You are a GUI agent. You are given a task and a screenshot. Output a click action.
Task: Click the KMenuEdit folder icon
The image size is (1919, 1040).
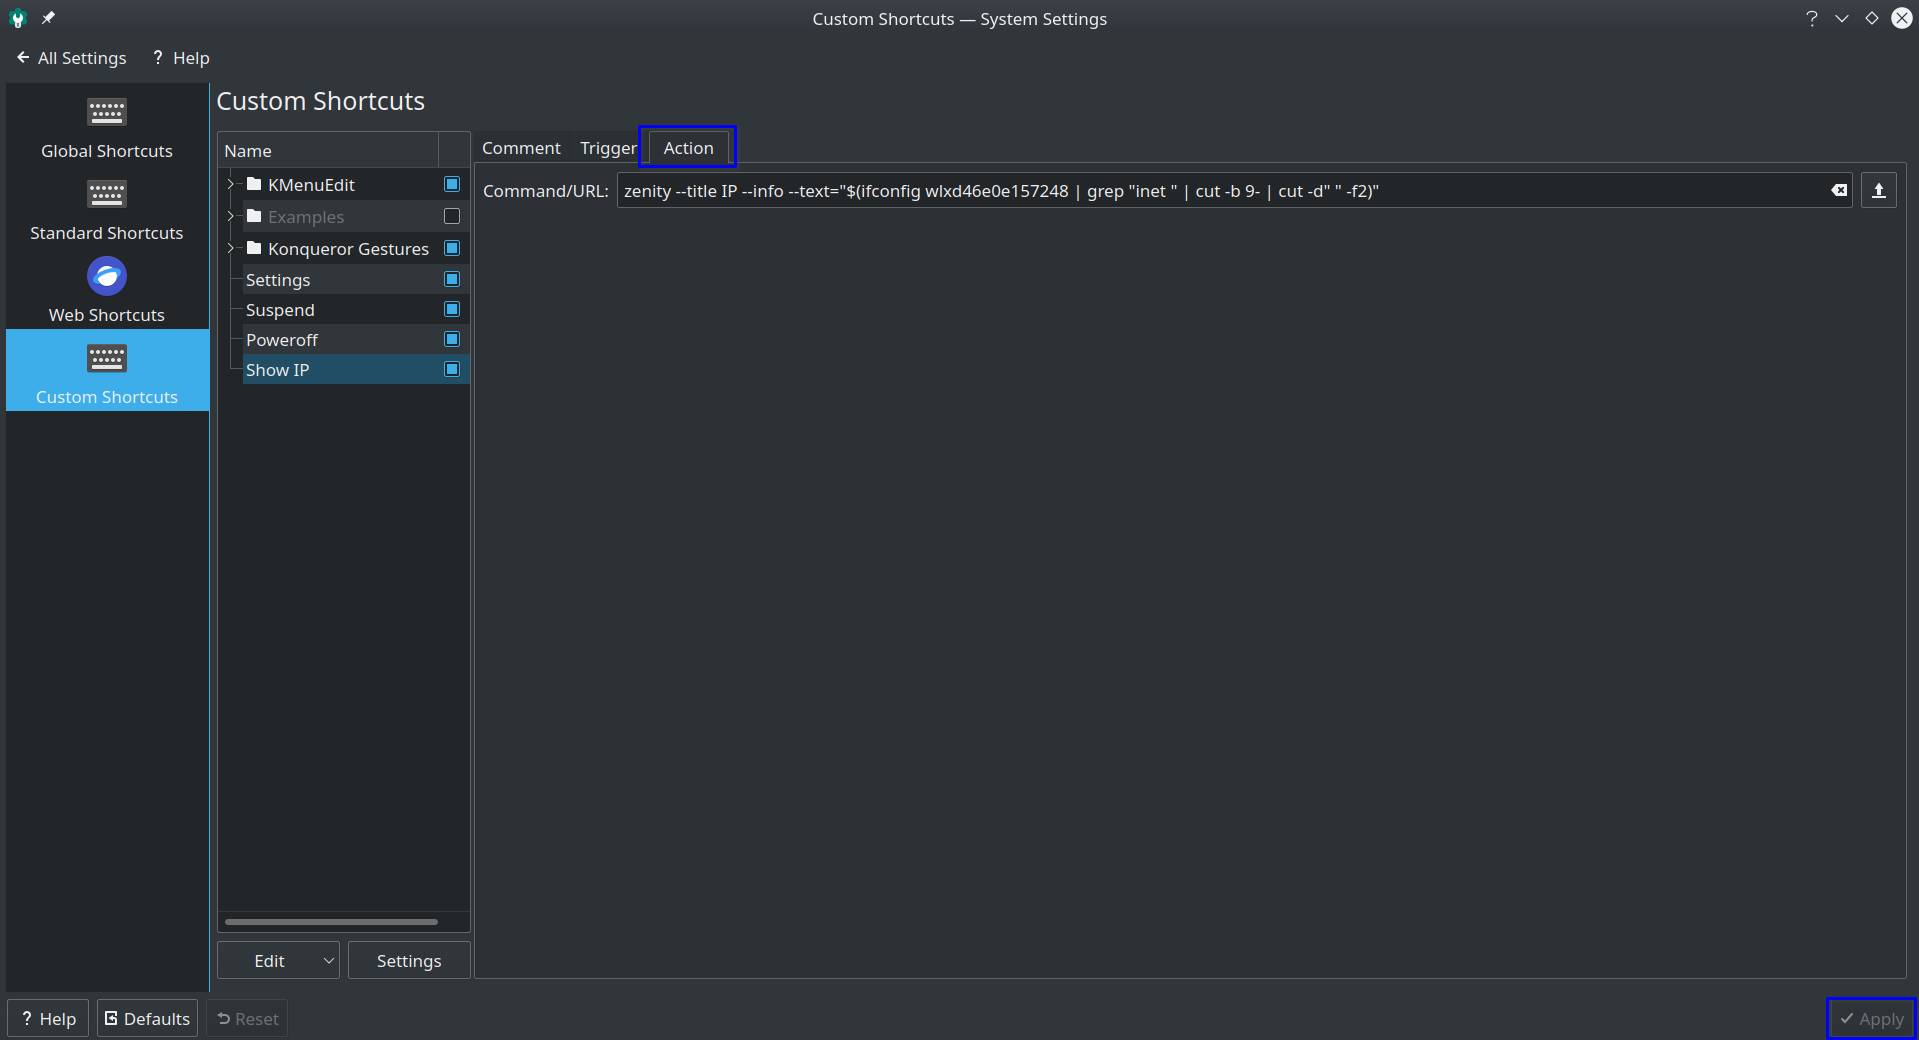pyautogui.click(x=255, y=184)
